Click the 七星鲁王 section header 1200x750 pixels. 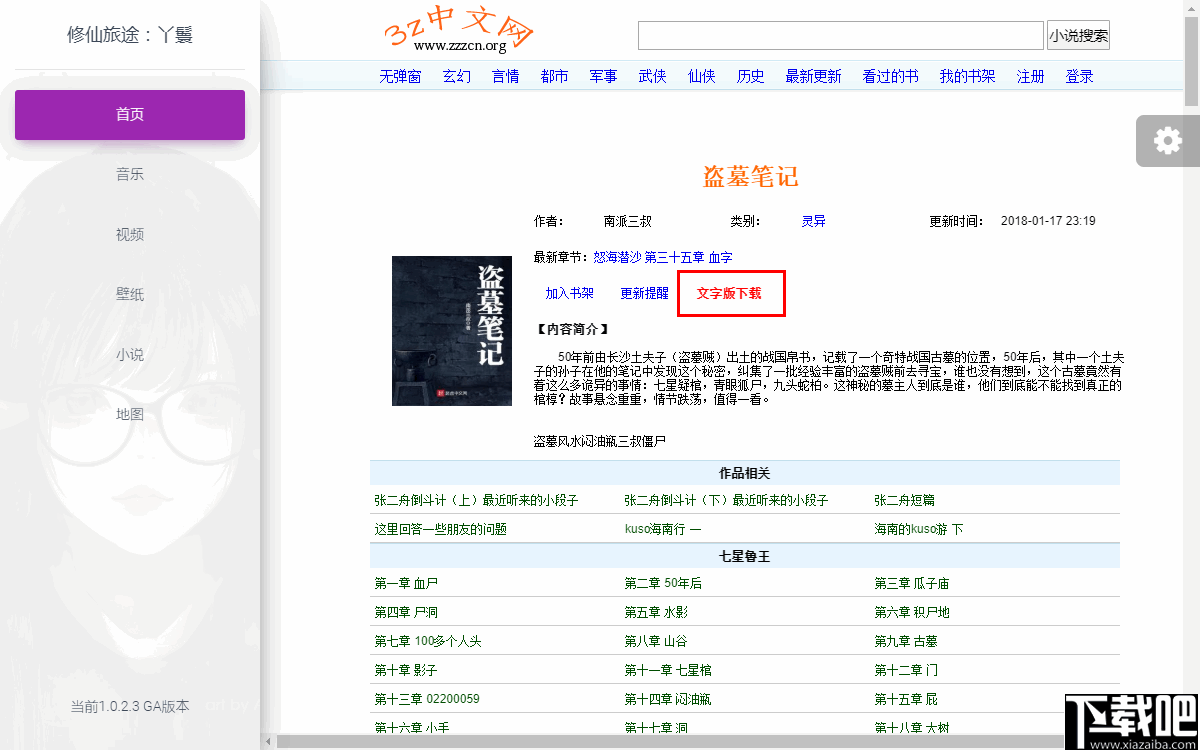pyautogui.click(x=745, y=556)
